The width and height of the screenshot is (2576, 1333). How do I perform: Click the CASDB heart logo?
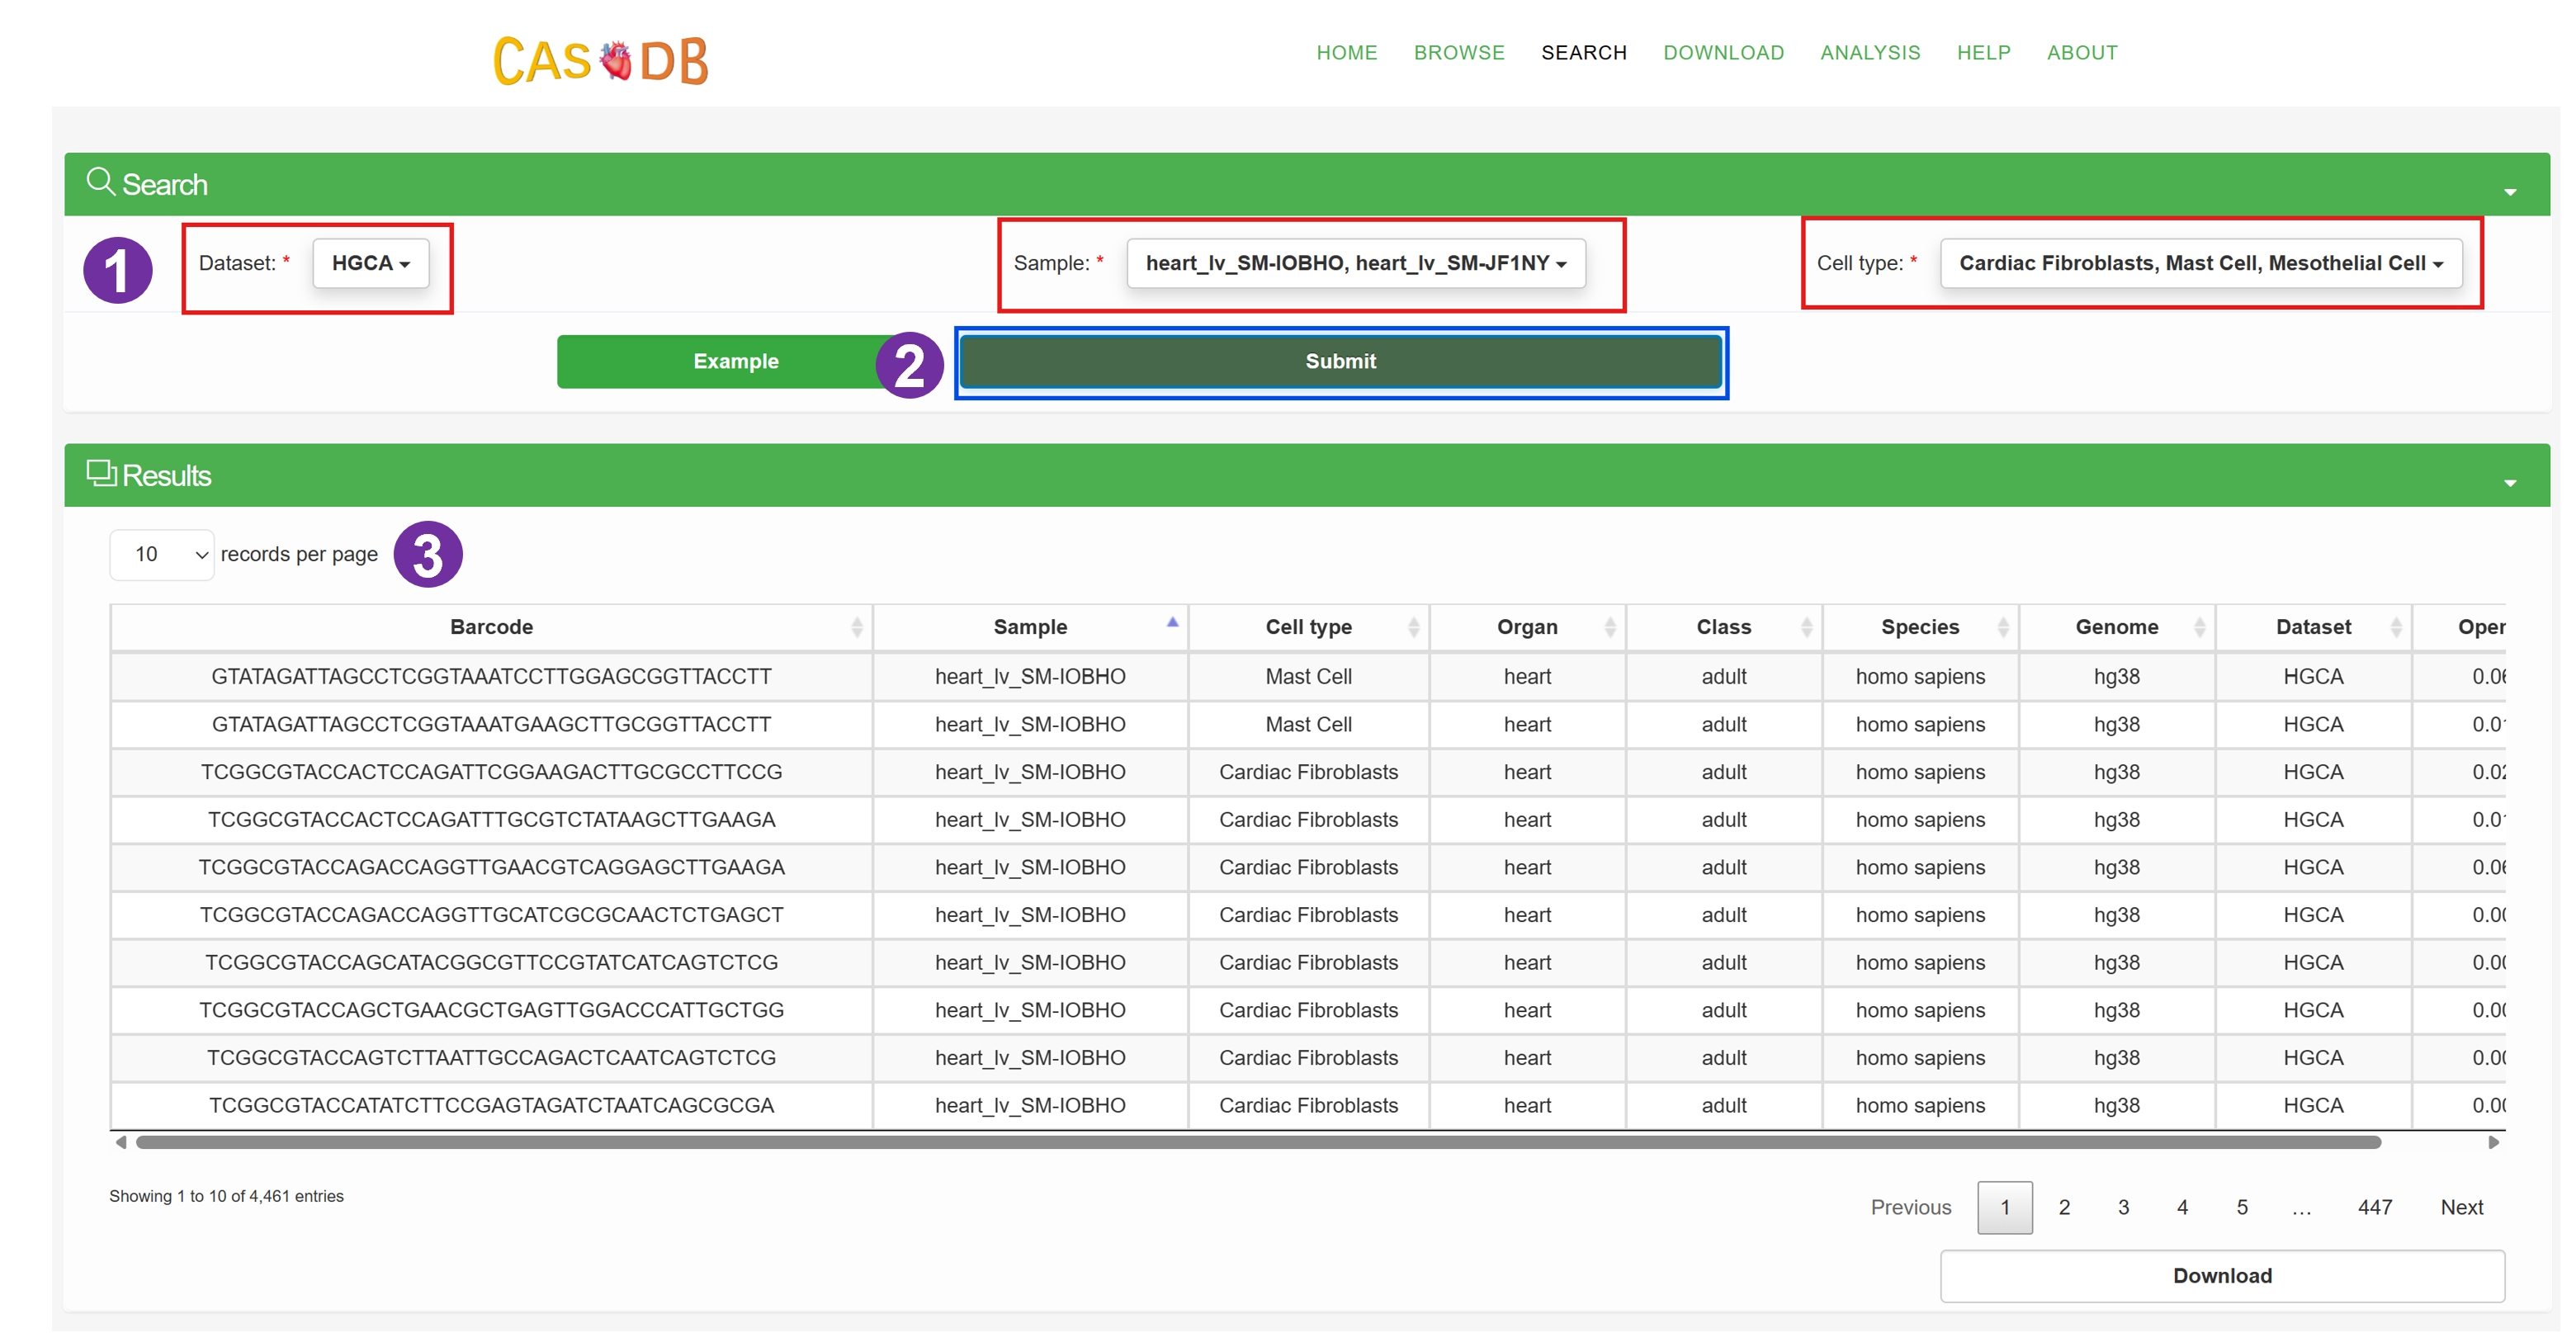pyautogui.click(x=614, y=60)
